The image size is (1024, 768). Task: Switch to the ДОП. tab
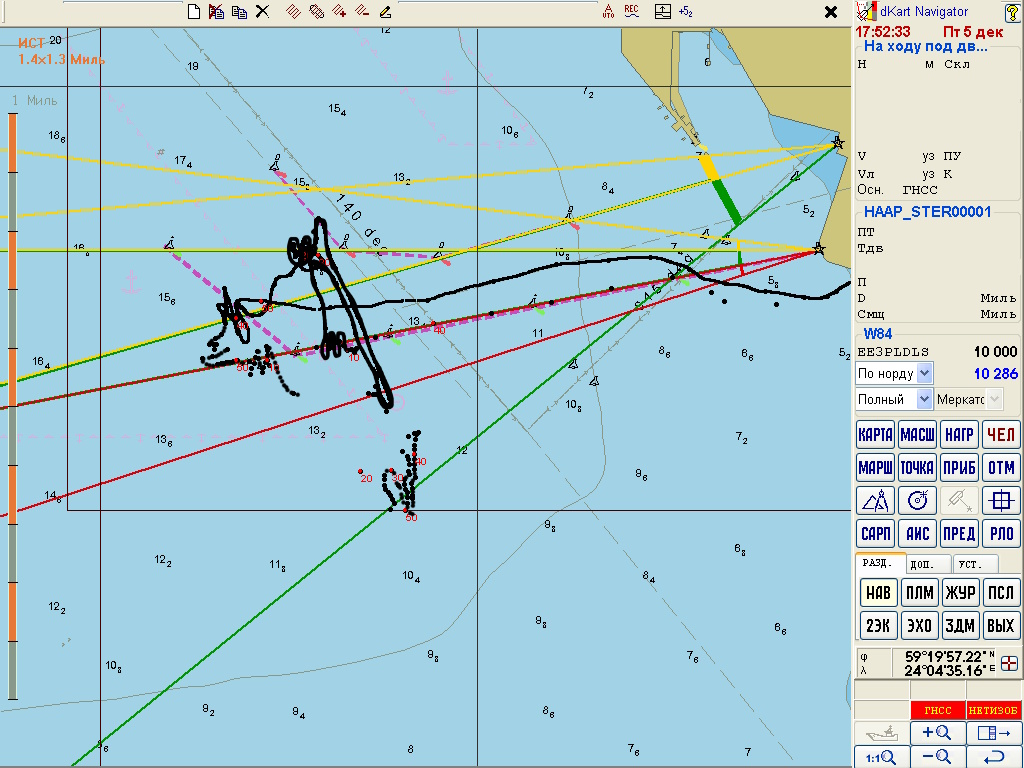pos(929,564)
